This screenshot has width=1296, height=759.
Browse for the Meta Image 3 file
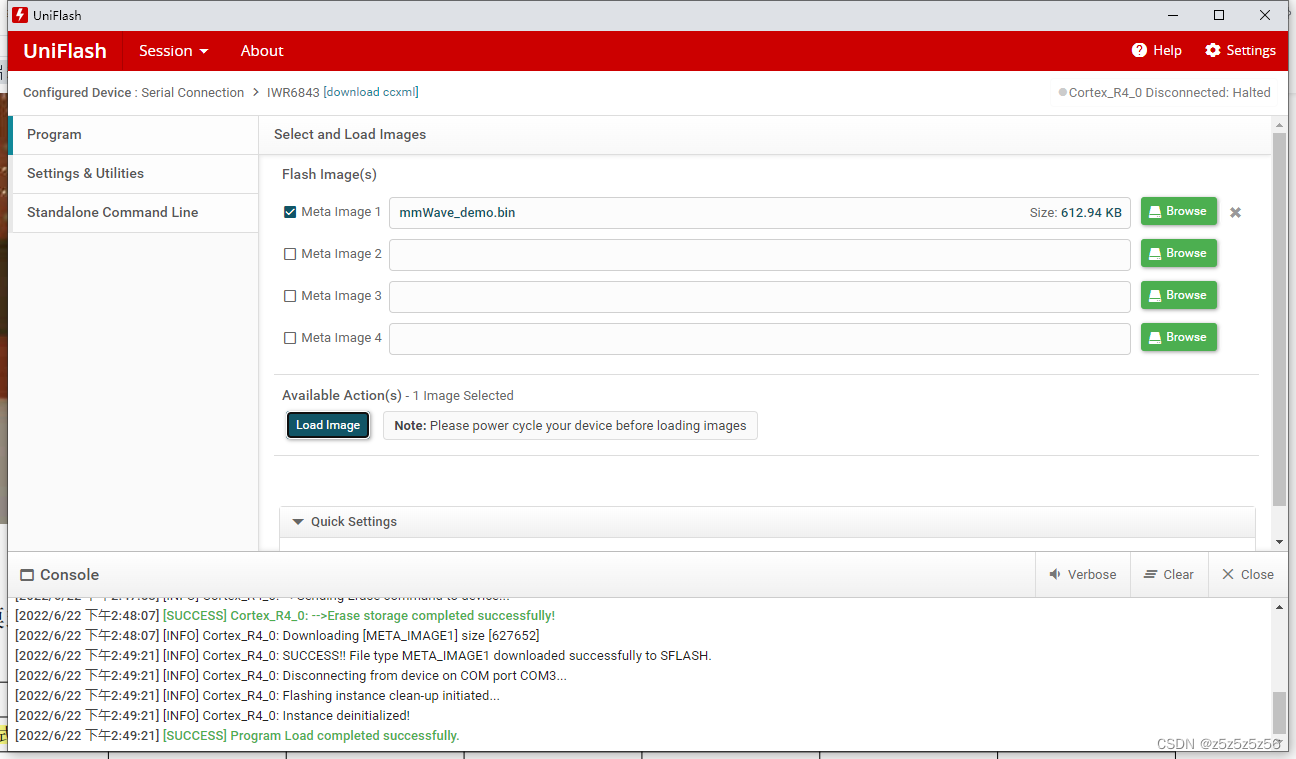pos(1179,296)
